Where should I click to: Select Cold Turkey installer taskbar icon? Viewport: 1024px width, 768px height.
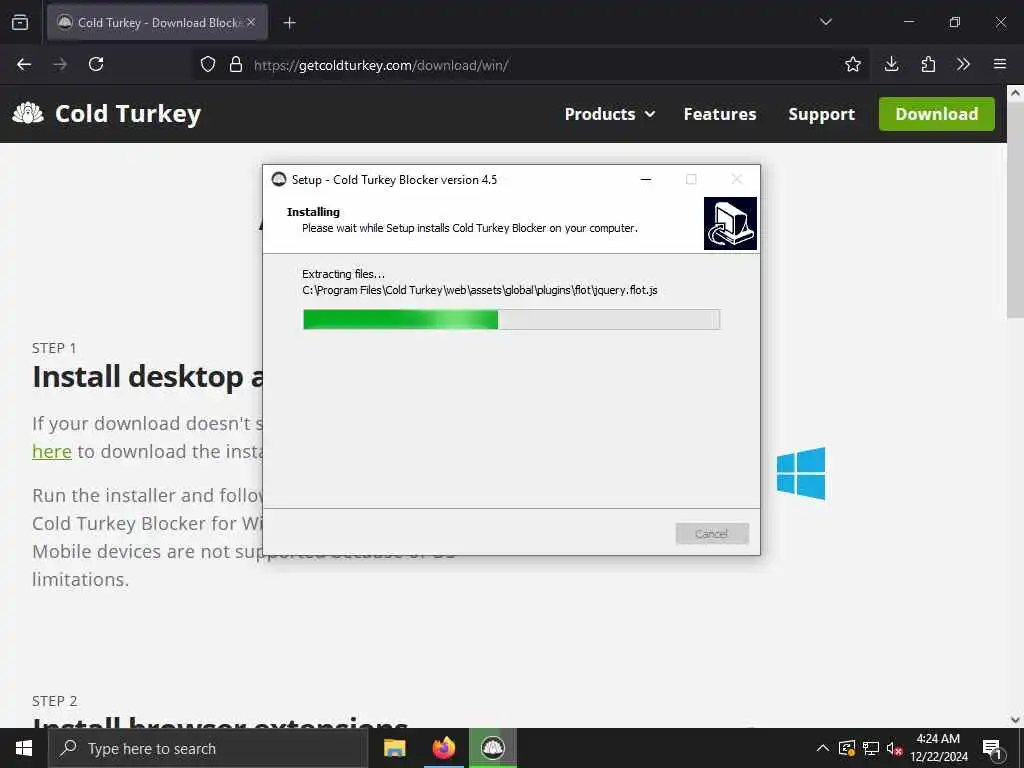click(x=492, y=748)
